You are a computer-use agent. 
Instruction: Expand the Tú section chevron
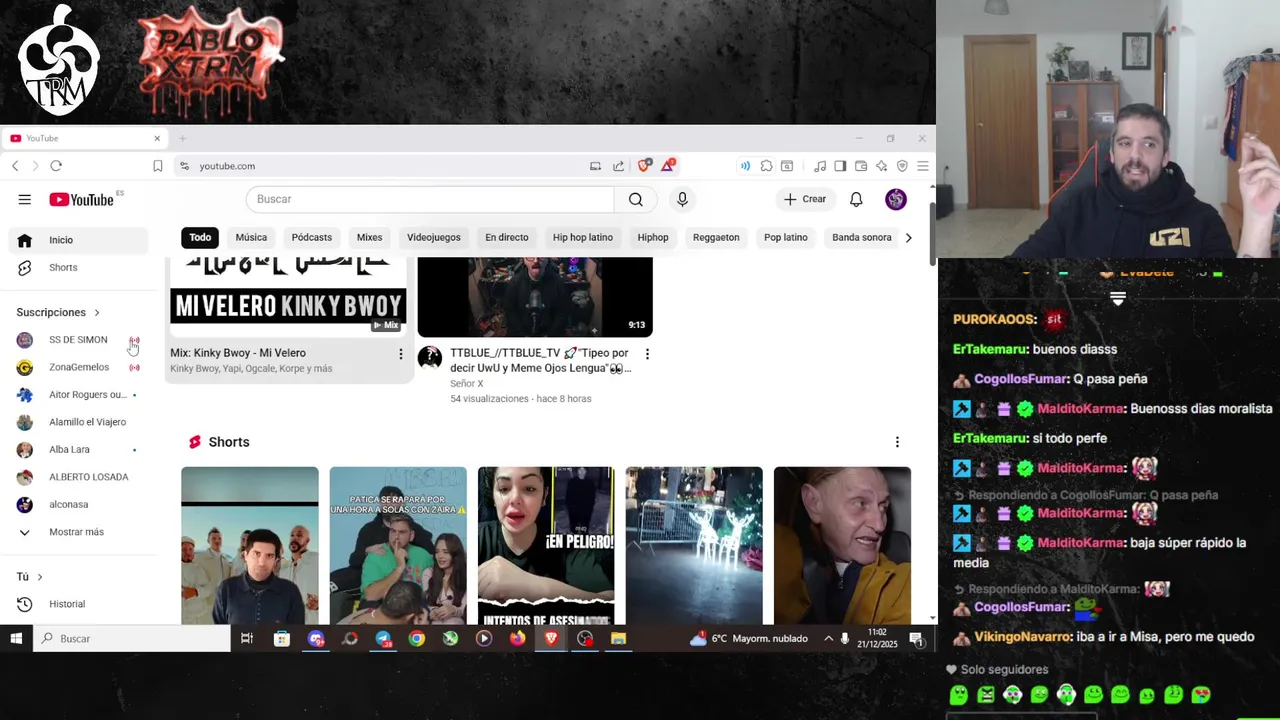click(x=40, y=577)
